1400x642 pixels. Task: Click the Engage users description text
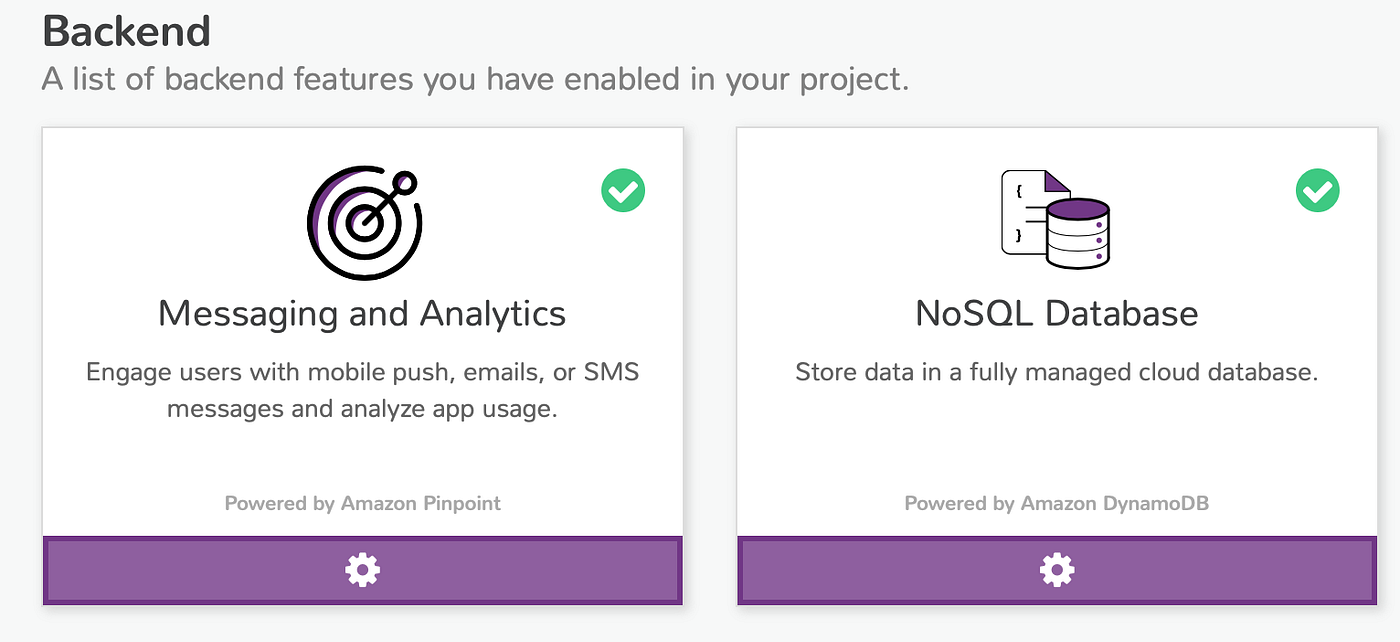[x=362, y=373]
